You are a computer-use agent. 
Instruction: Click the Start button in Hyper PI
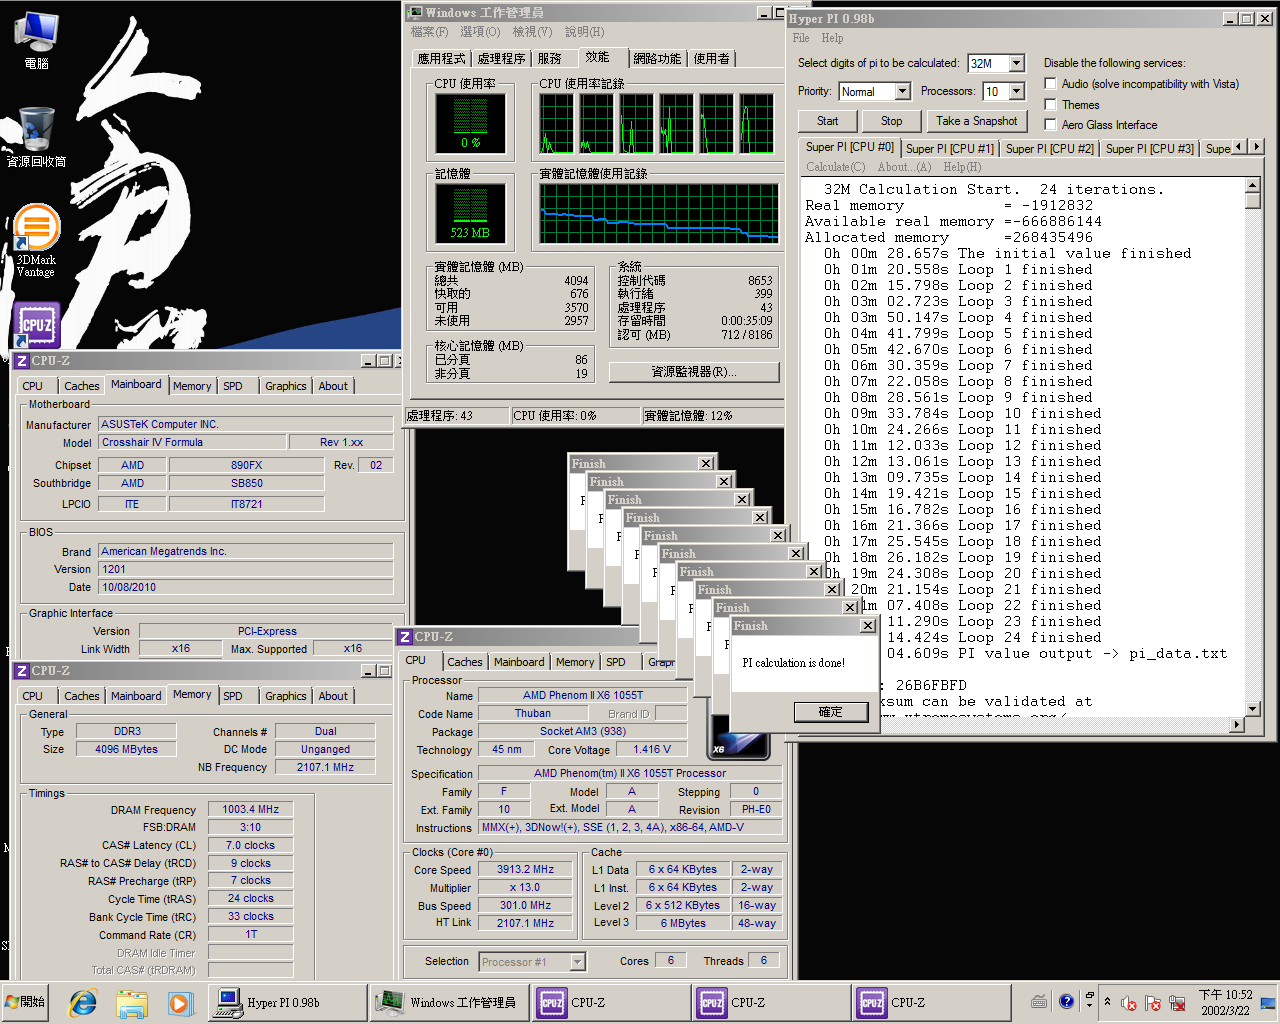(x=828, y=121)
